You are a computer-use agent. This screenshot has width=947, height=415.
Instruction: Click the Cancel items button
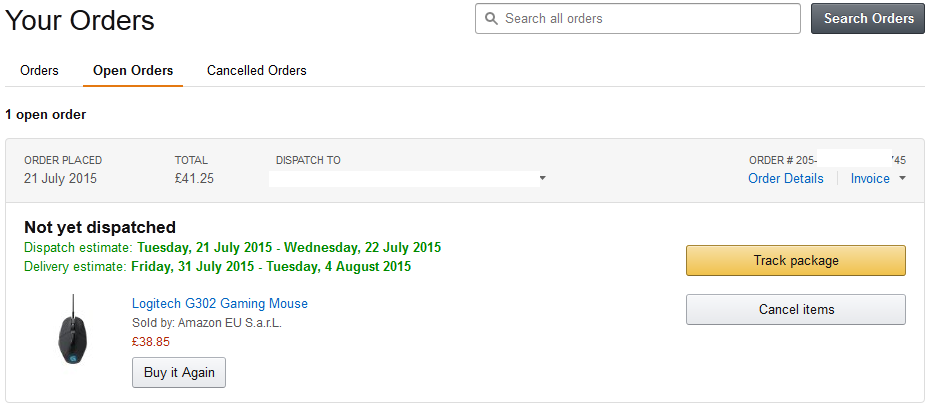pyautogui.click(x=795, y=310)
